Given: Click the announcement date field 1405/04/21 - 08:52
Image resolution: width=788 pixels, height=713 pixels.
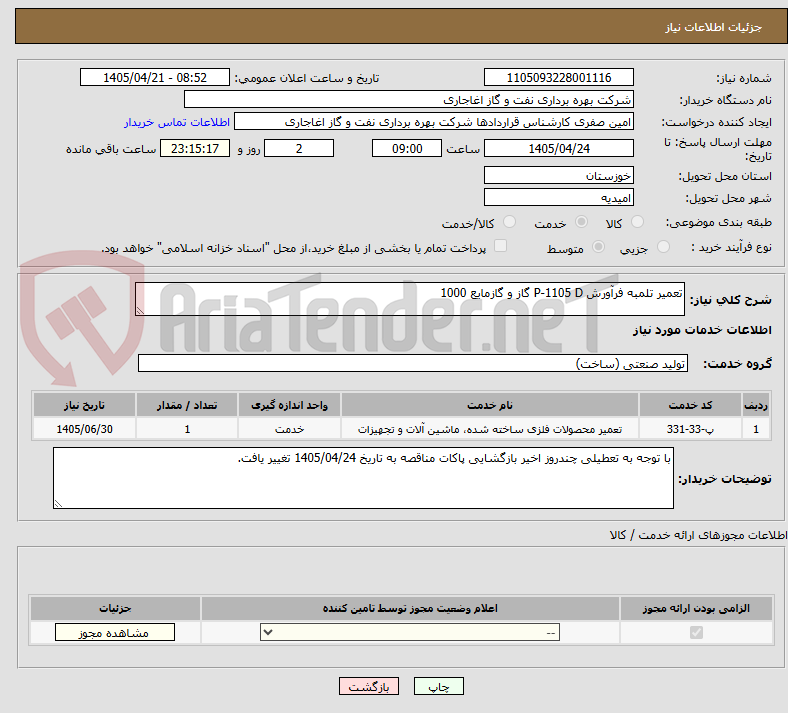Looking at the screenshot, I should coord(155,77).
